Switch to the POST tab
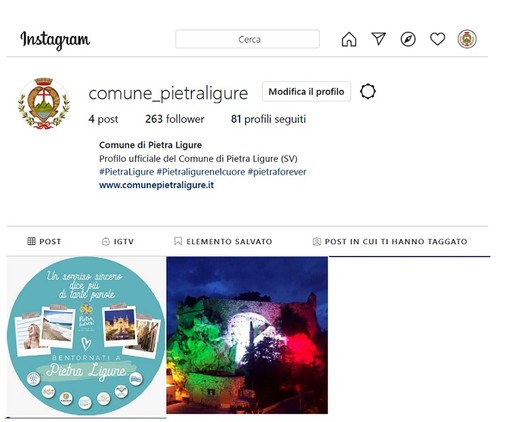Image resolution: width=510 pixels, height=422 pixels. point(44,241)
